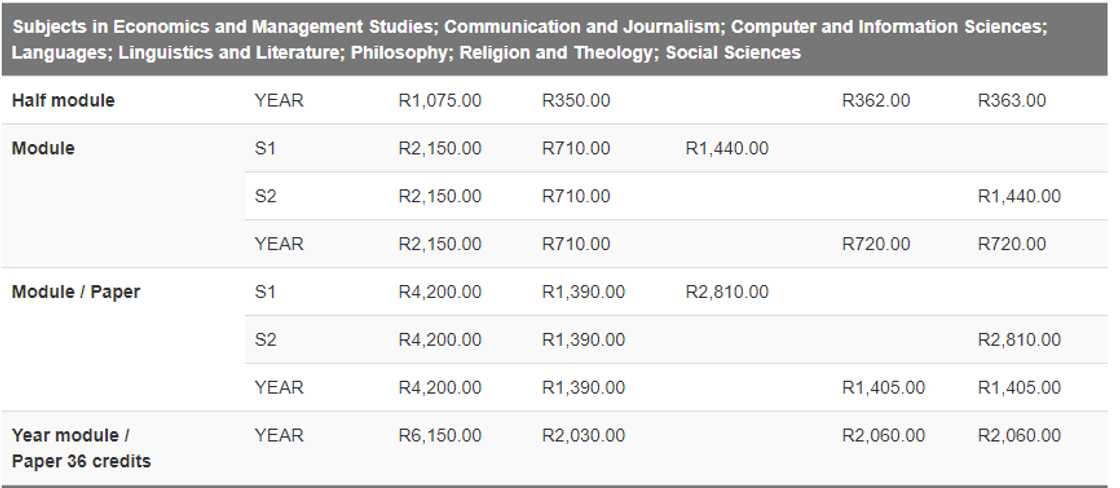Click R1,390.00 in Module / Paper S2 row
Image resolution: width=1120 pixels, height=488 pixels.
point(583,340)
